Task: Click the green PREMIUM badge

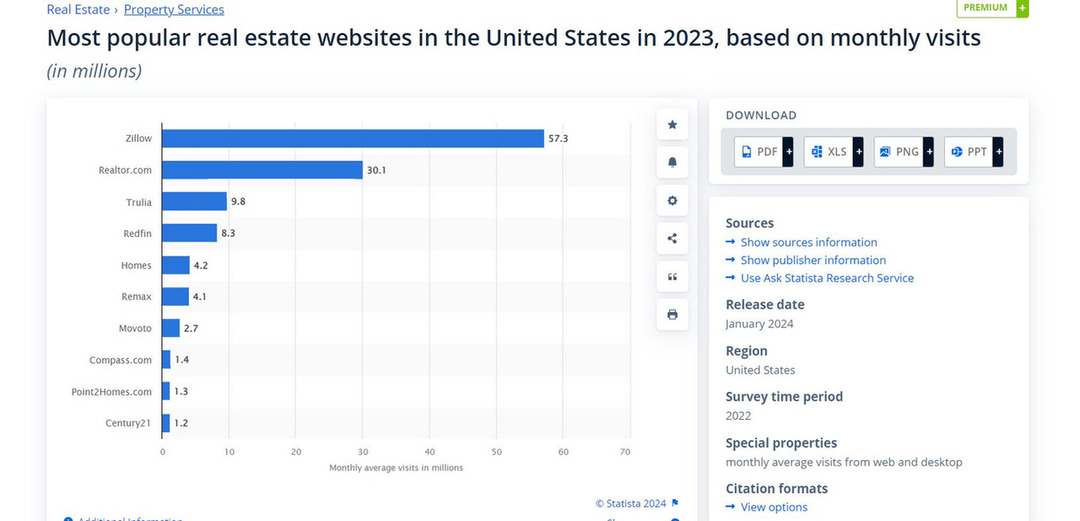Action: pyautogui.click(x=992, y=8)
